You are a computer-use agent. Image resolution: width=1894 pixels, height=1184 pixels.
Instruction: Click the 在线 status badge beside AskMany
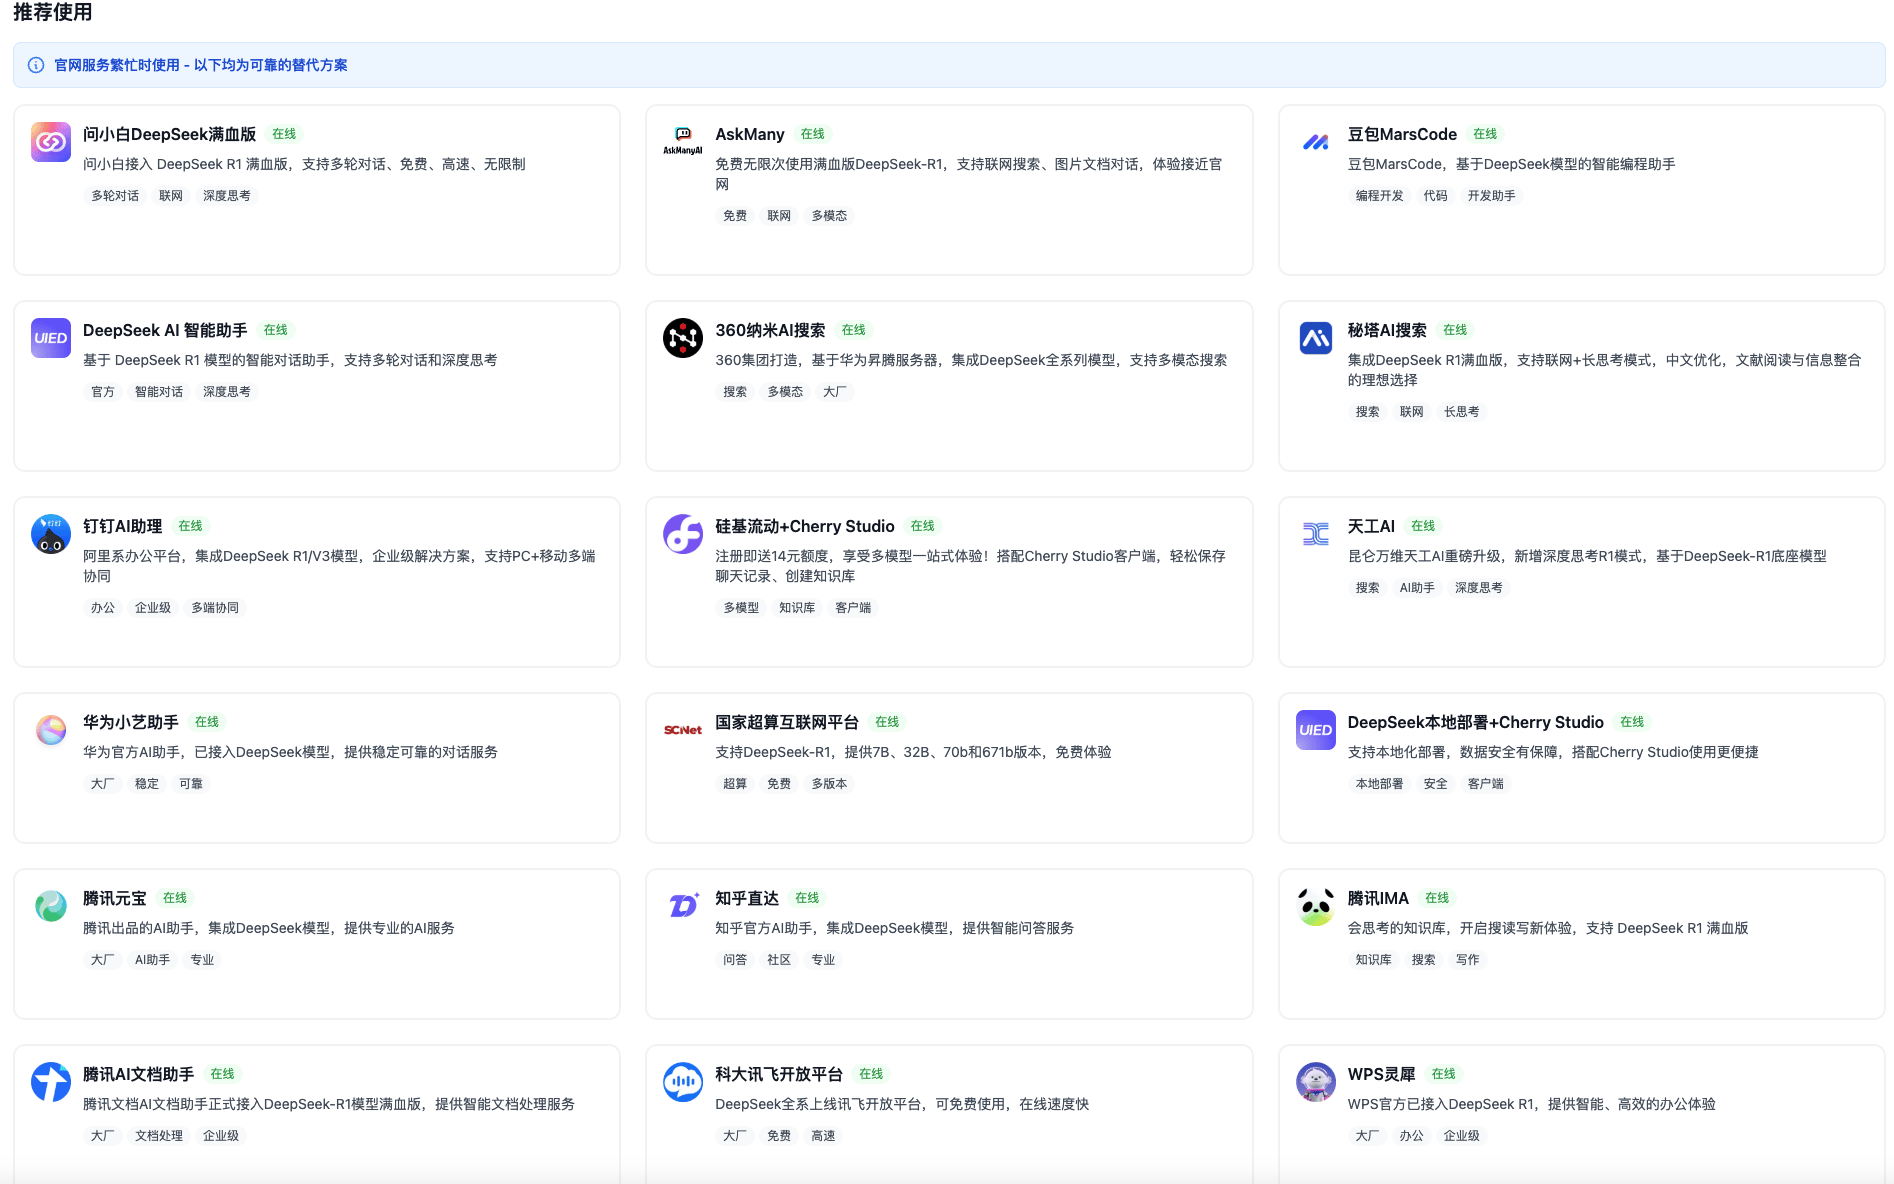pyautogui.click(x=812, y=134)
